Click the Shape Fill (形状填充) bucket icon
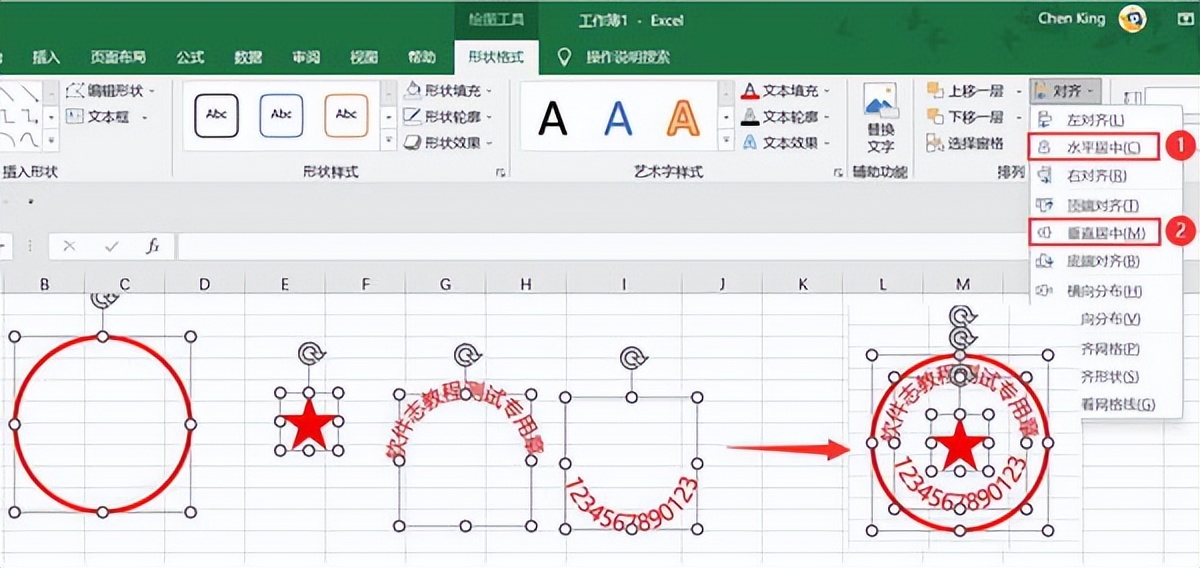Image resolution: width=1200 pixels, height=568 pixels. point(412,90)
